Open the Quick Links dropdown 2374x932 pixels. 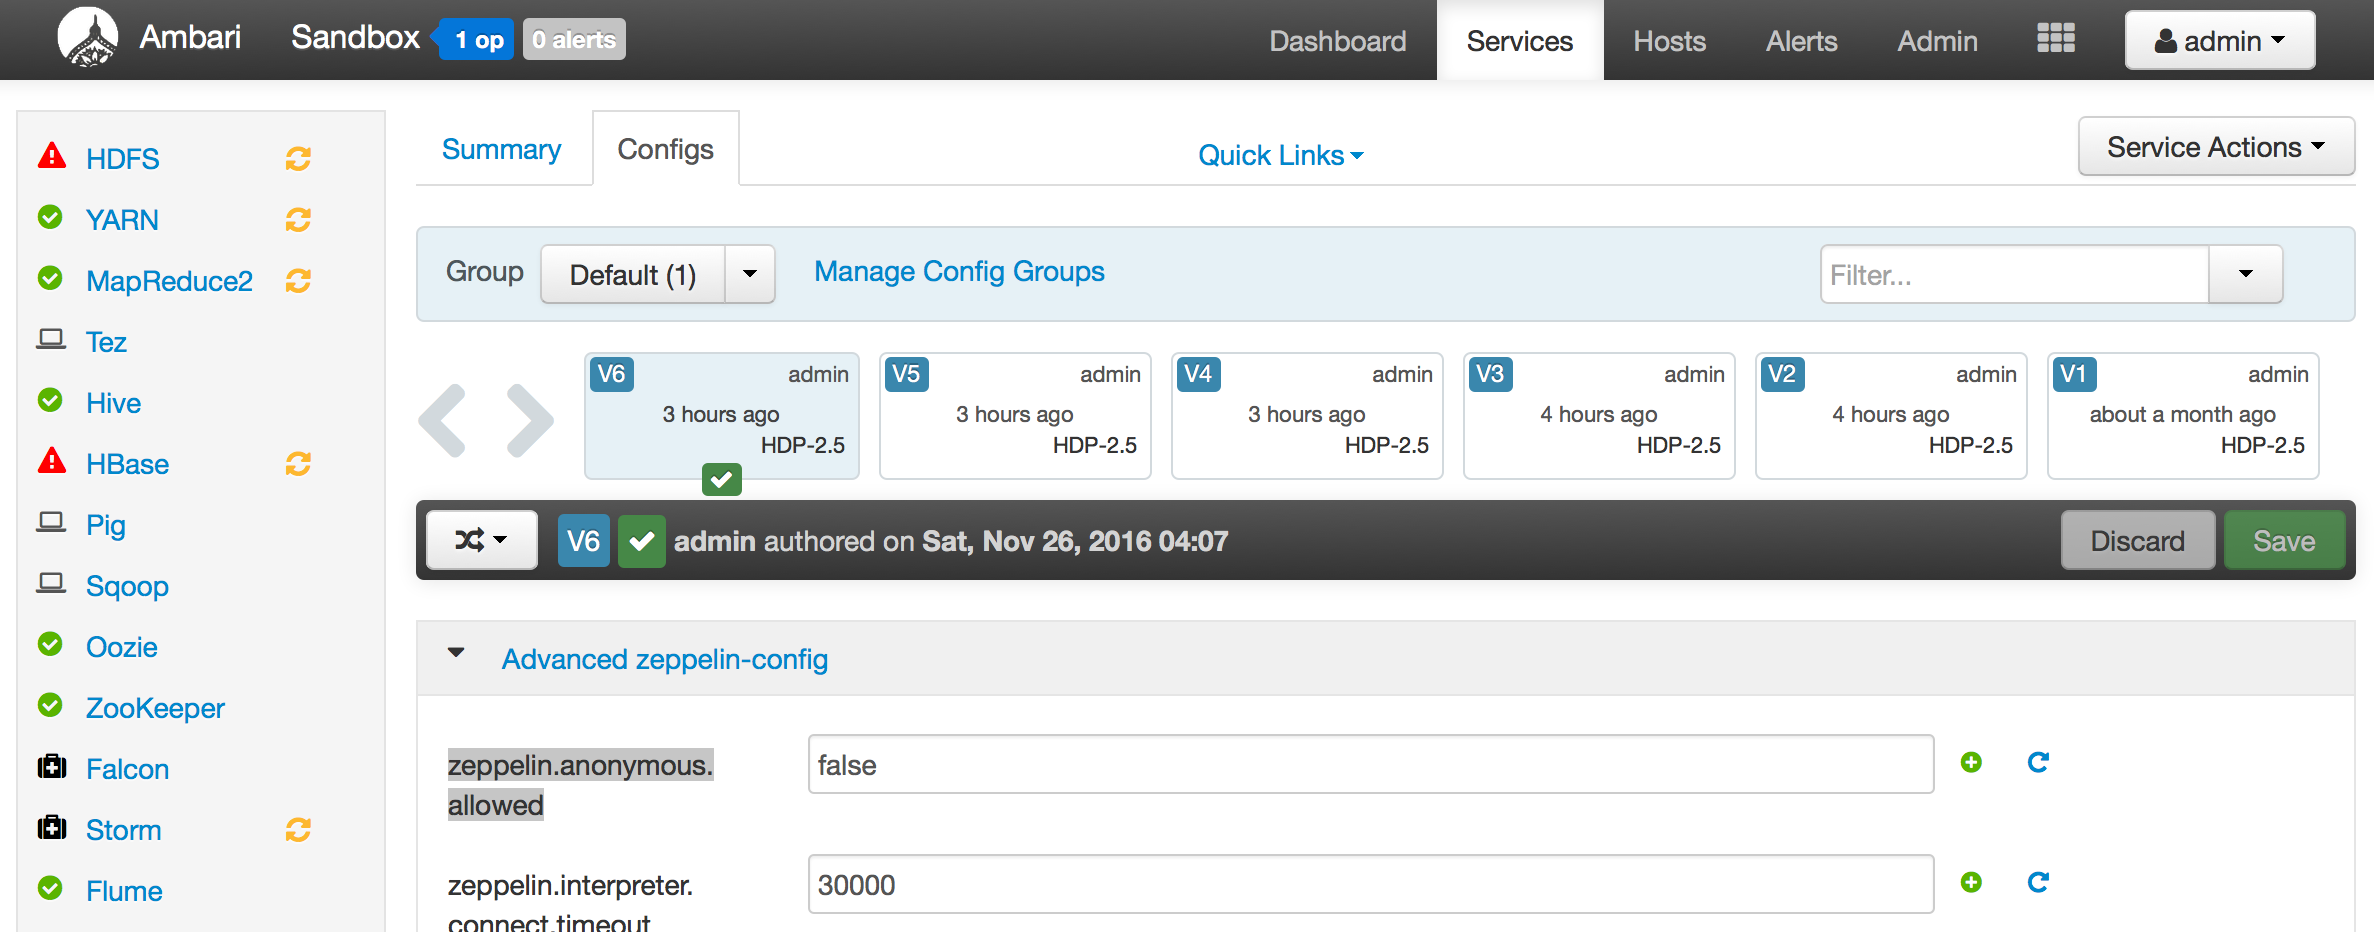pyautogui.click(x=1281, y=155)
